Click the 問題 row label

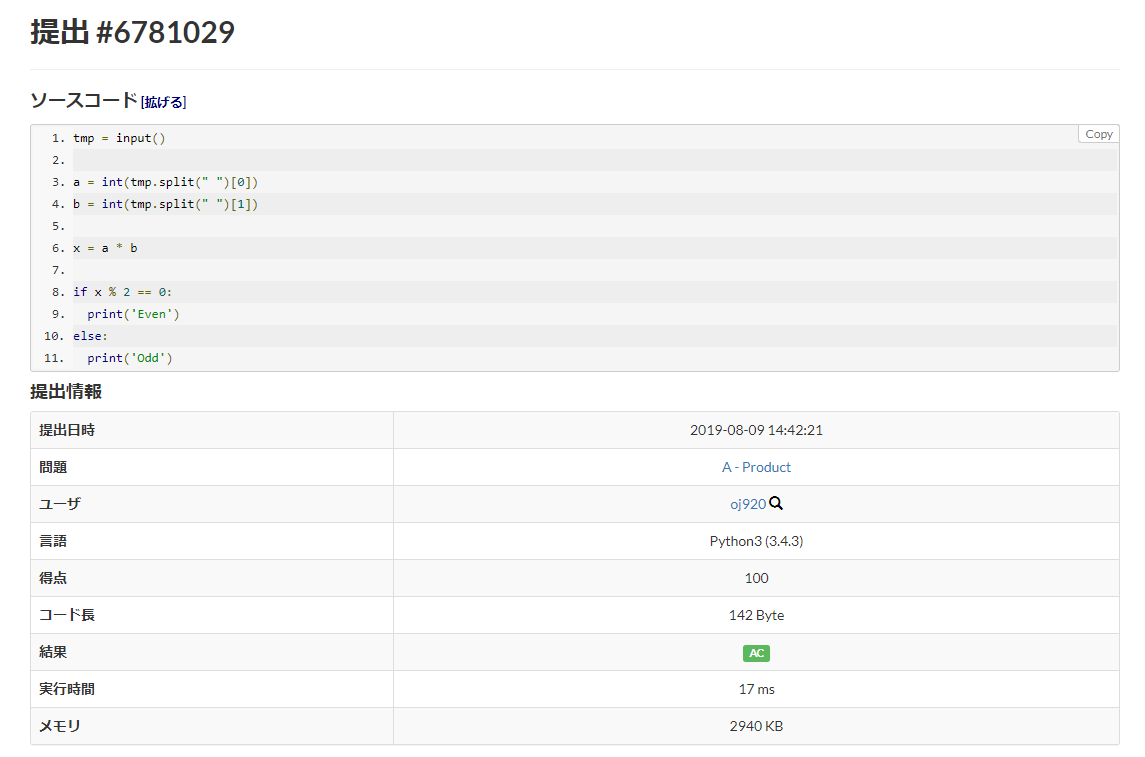(53, 467)
